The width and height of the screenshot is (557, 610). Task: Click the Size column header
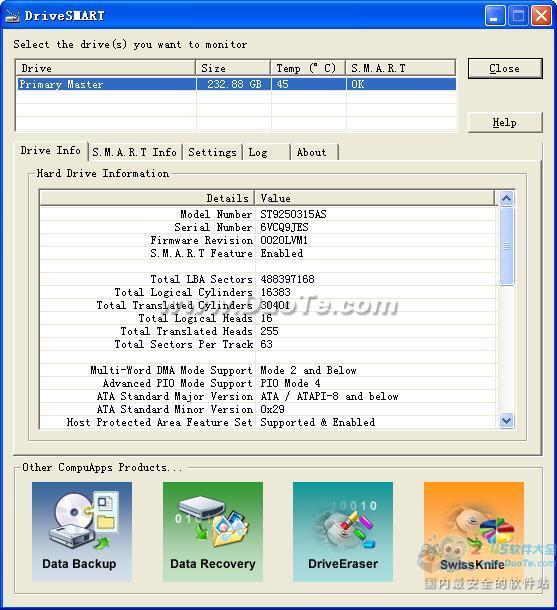(x=233, y=68)
